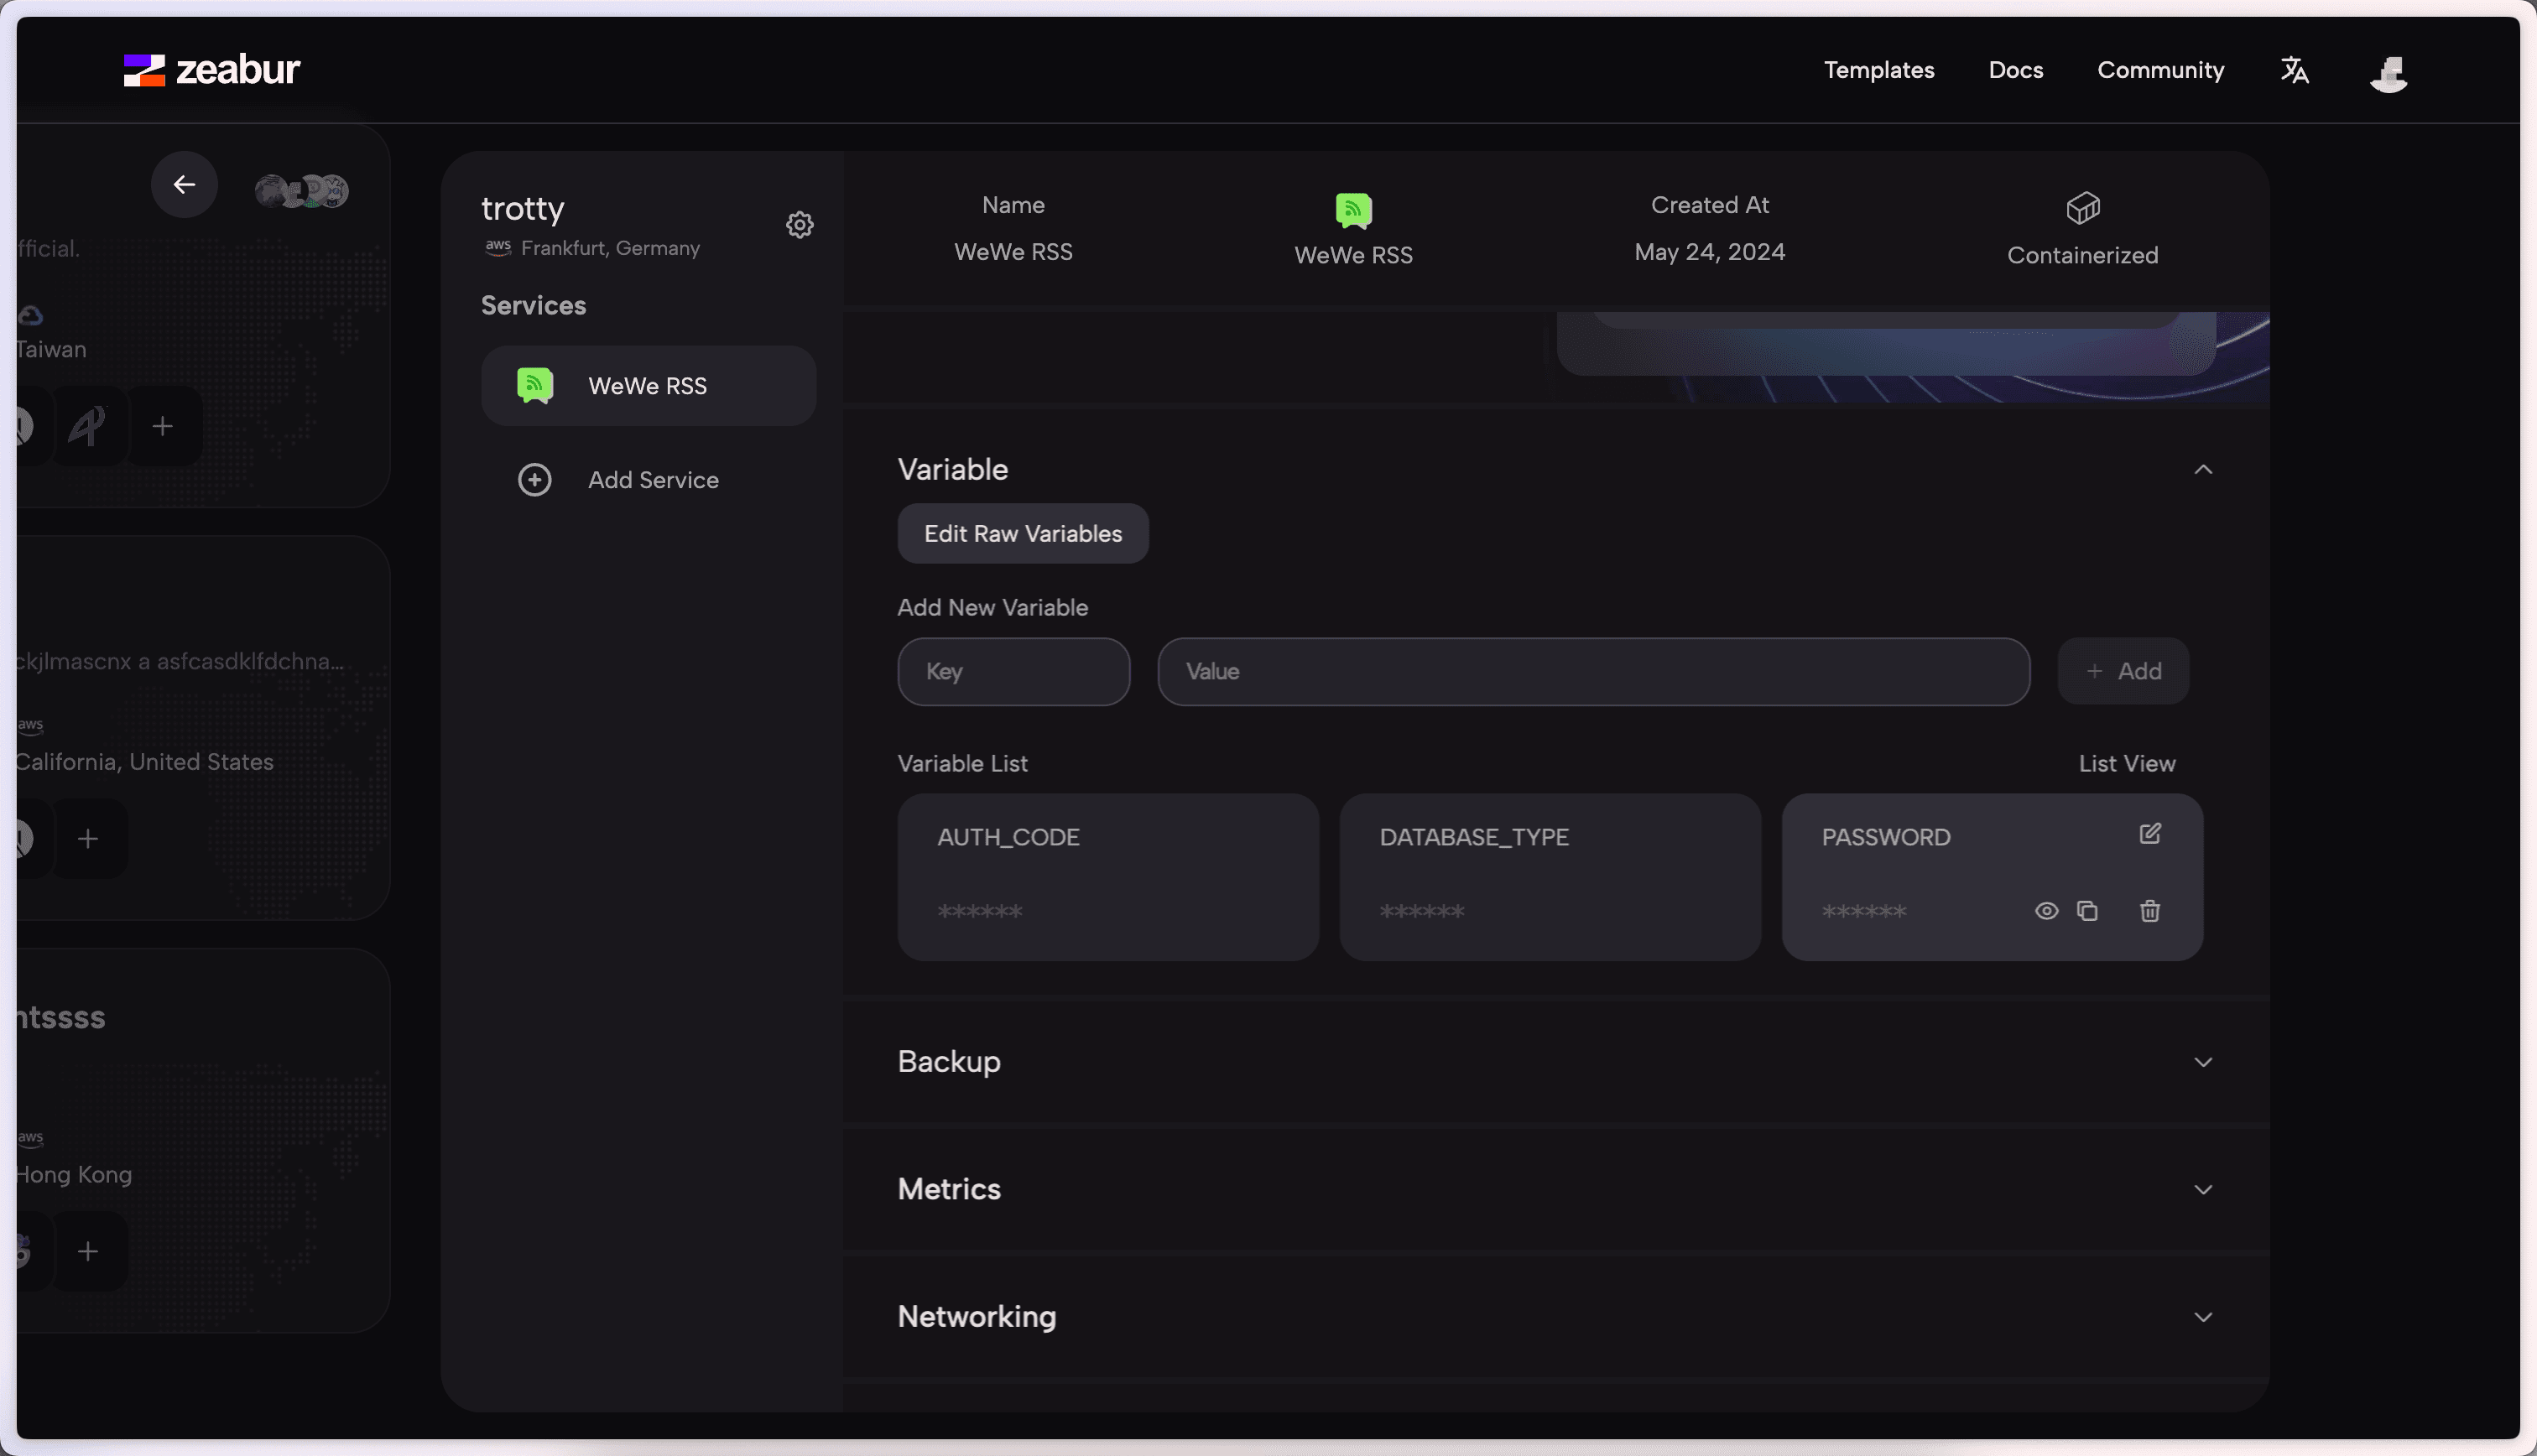Click the Add Service plus circle icon

534,480
